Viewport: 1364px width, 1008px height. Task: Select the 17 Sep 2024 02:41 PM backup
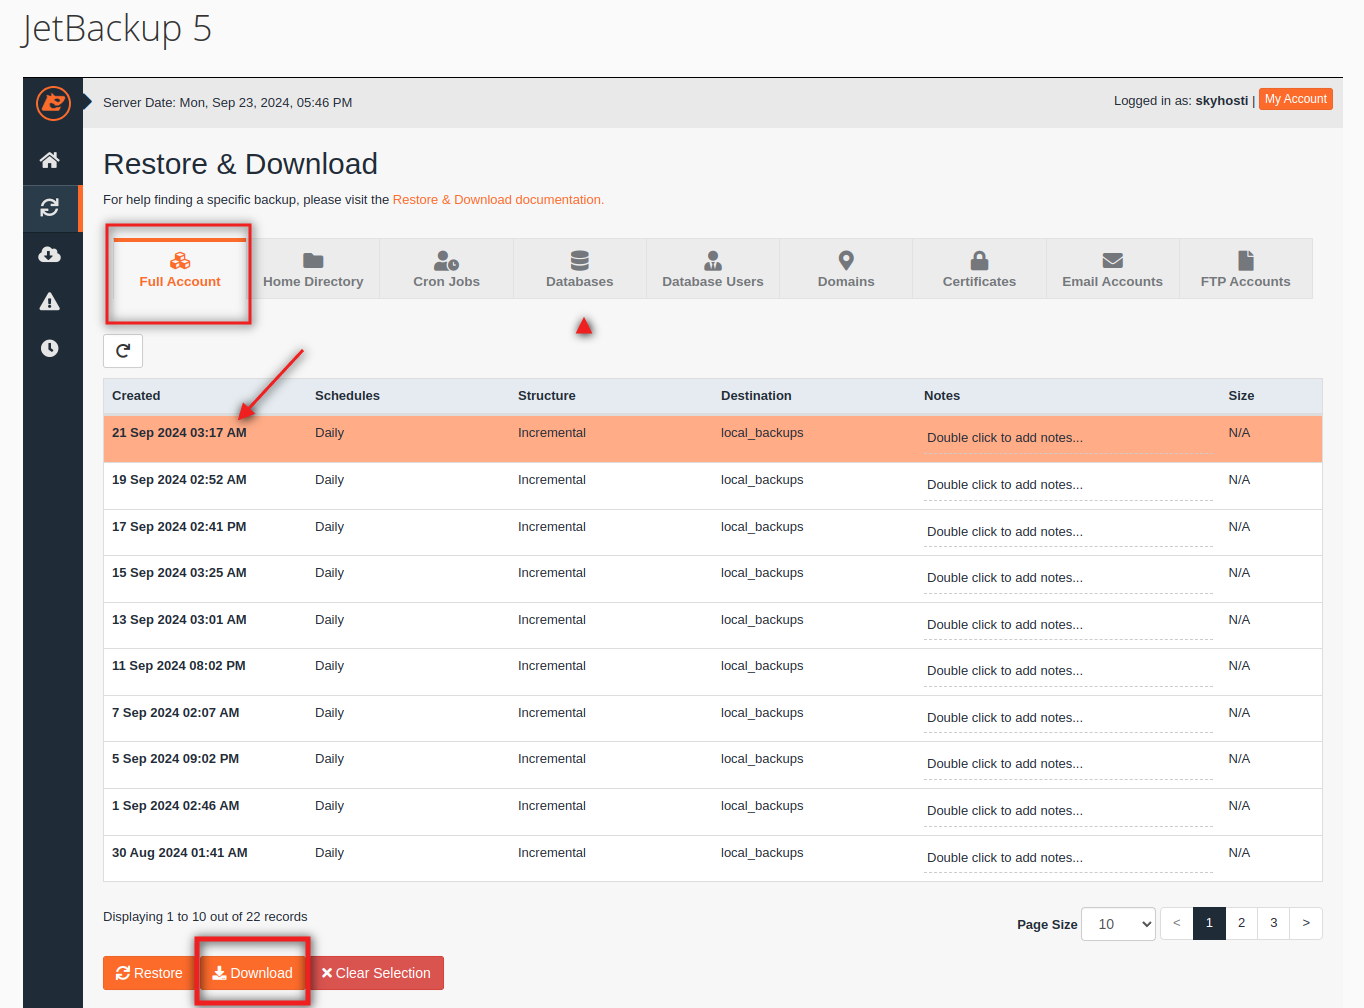point(712,533)
